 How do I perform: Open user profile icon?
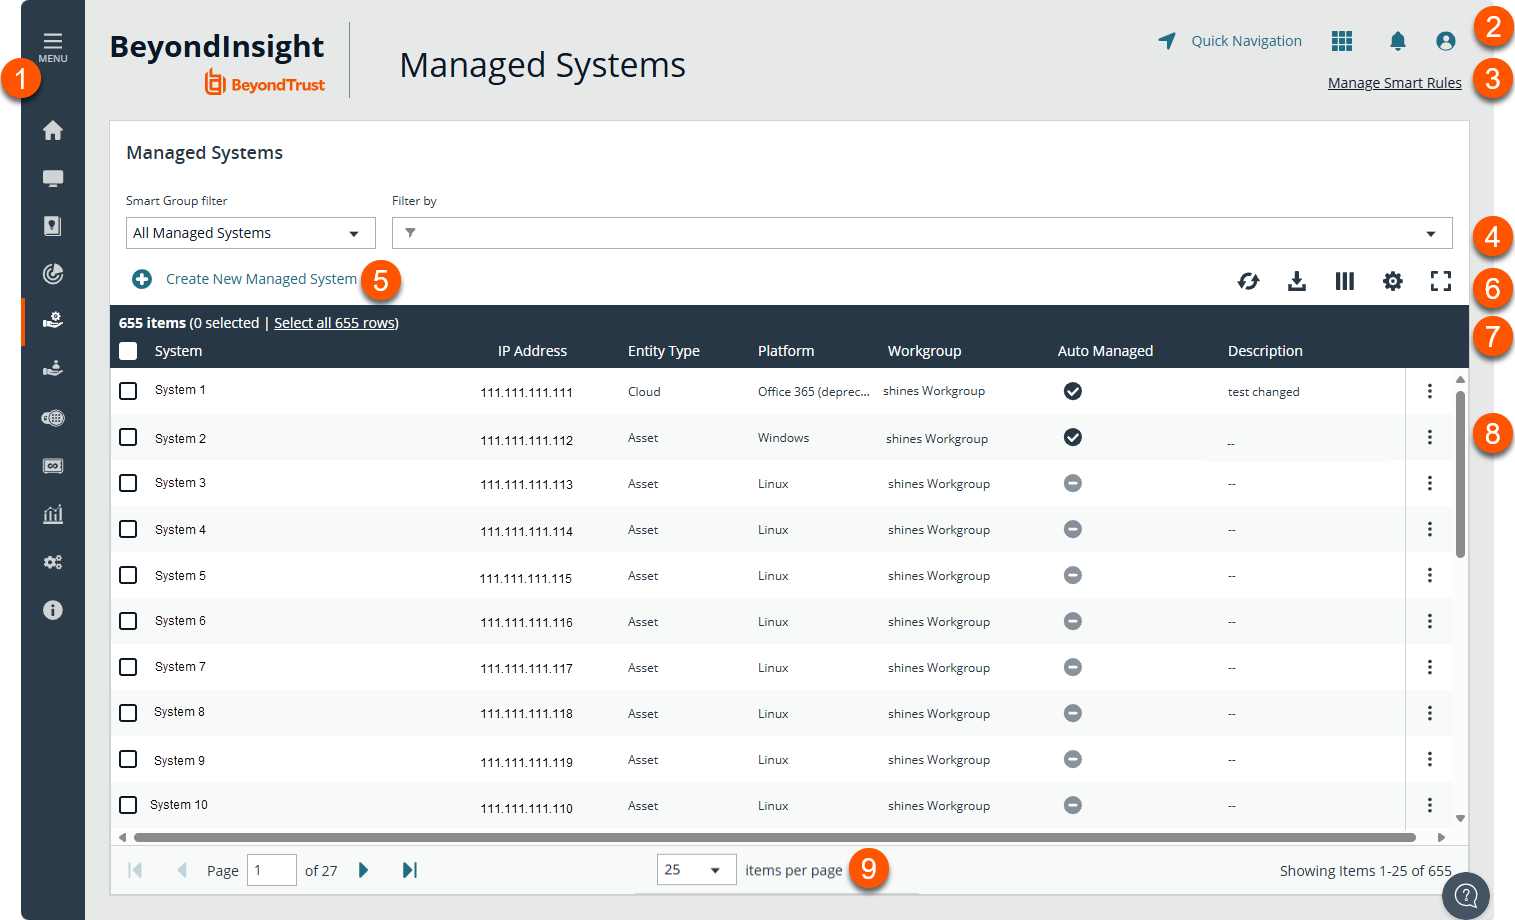1445,41
